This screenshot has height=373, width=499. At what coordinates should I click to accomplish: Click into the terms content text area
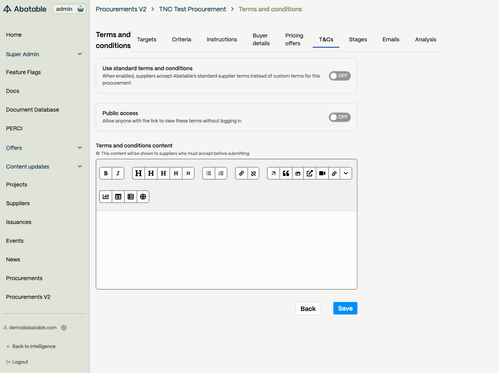[227, 250]
